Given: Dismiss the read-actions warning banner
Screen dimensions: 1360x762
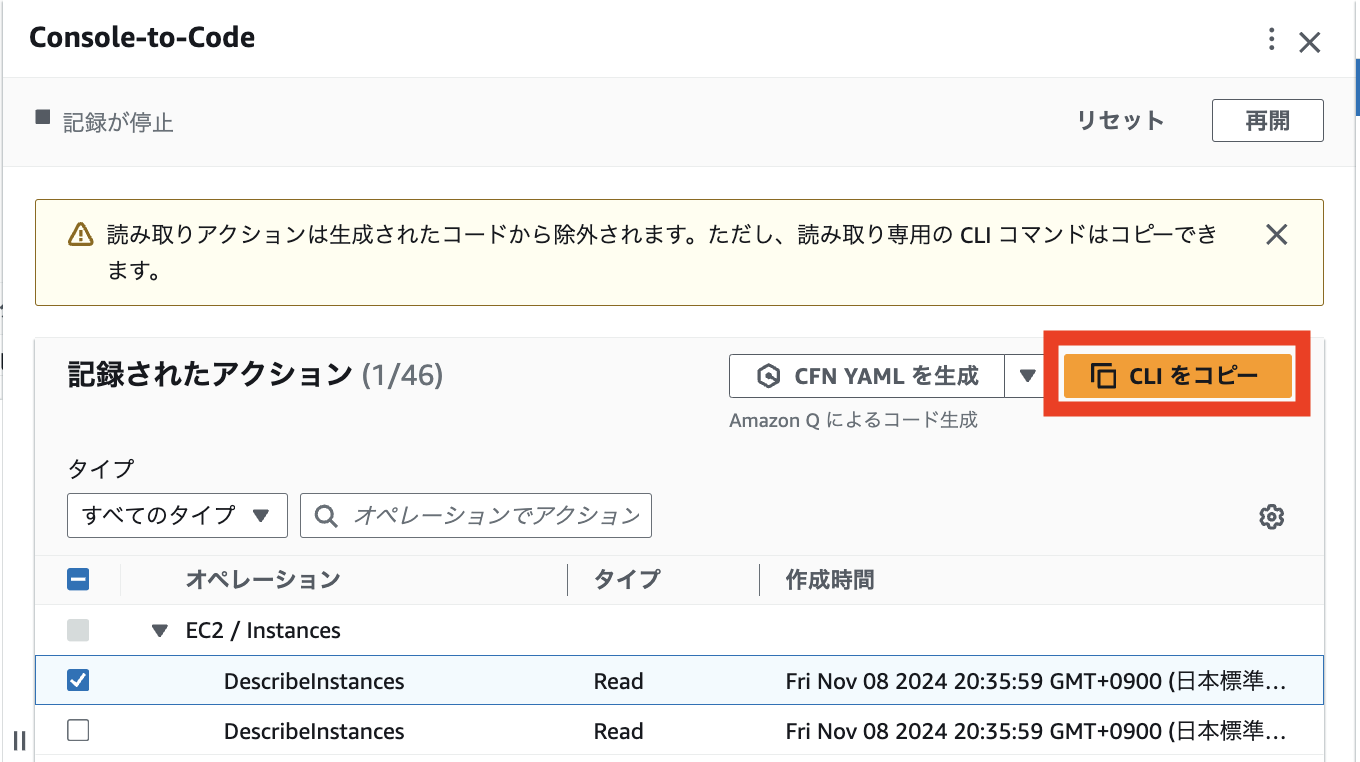Looking at the screenshot, I should pos(1277,234).
